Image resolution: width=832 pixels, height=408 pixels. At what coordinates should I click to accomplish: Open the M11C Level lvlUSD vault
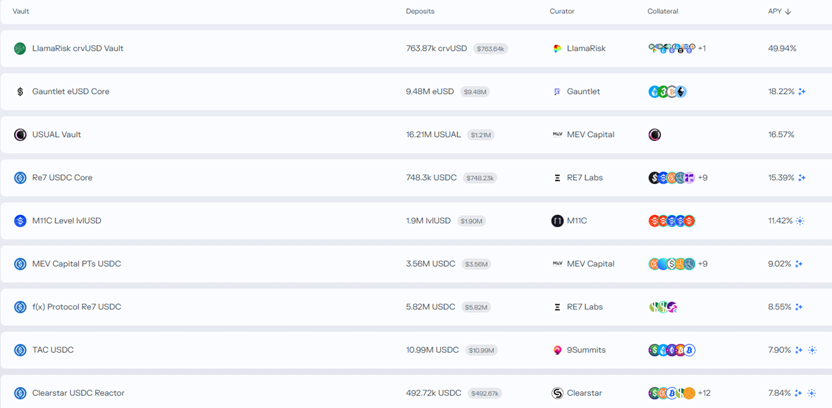(66, 221)
